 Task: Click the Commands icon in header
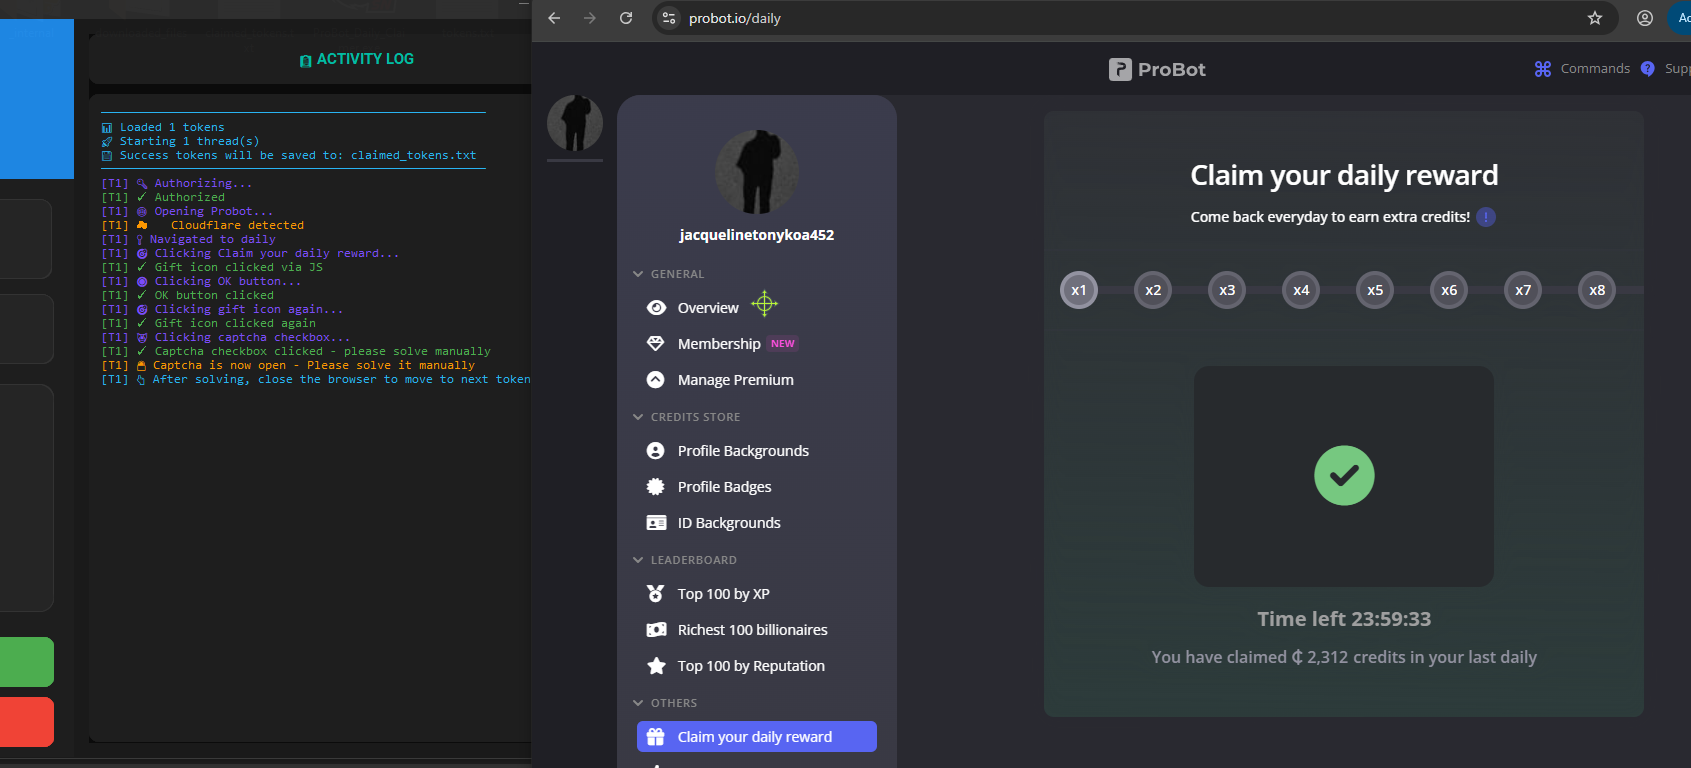1543,69
